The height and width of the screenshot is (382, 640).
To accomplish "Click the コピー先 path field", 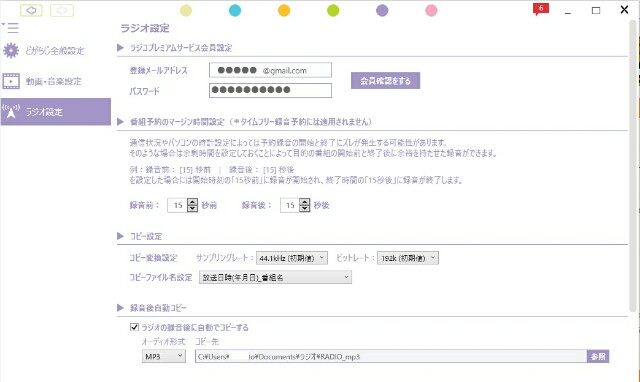I will coord(391,356).
